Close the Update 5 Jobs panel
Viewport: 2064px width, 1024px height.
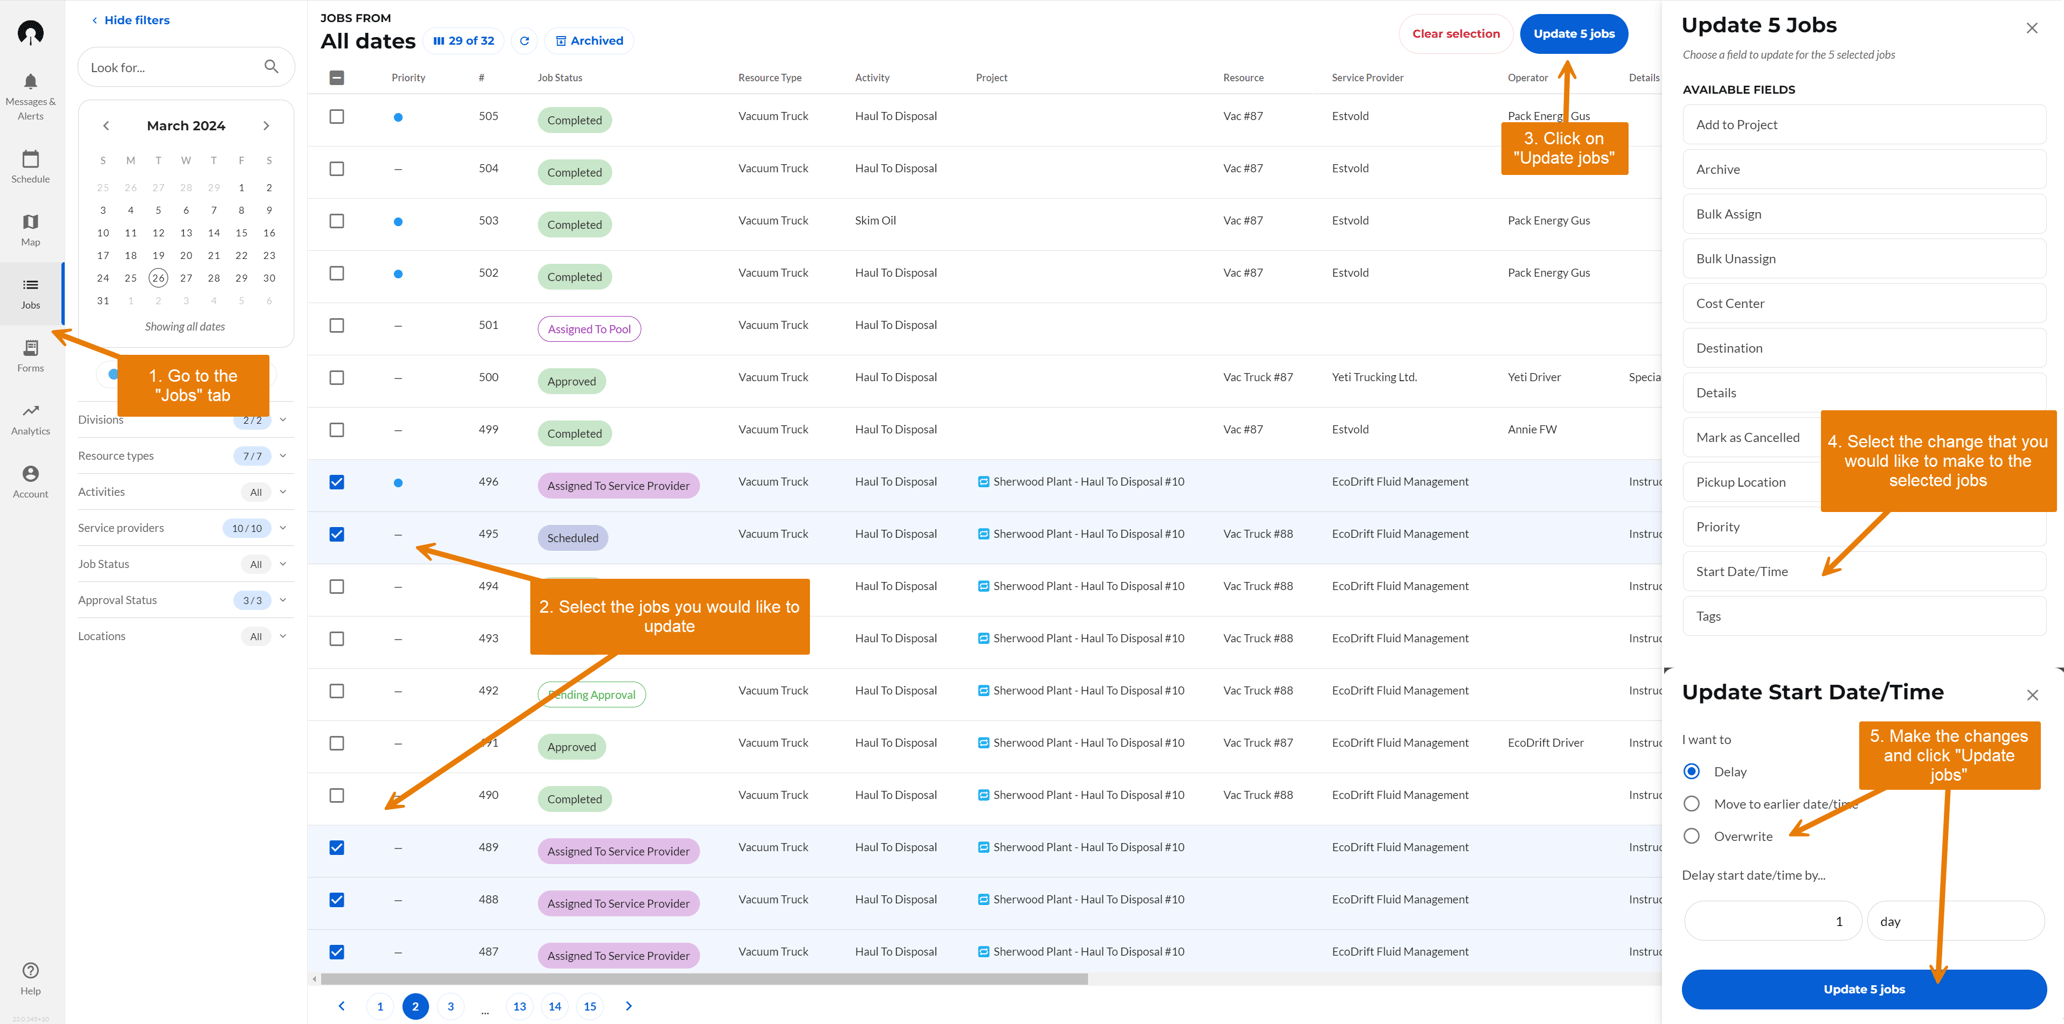coord(2032,28)
